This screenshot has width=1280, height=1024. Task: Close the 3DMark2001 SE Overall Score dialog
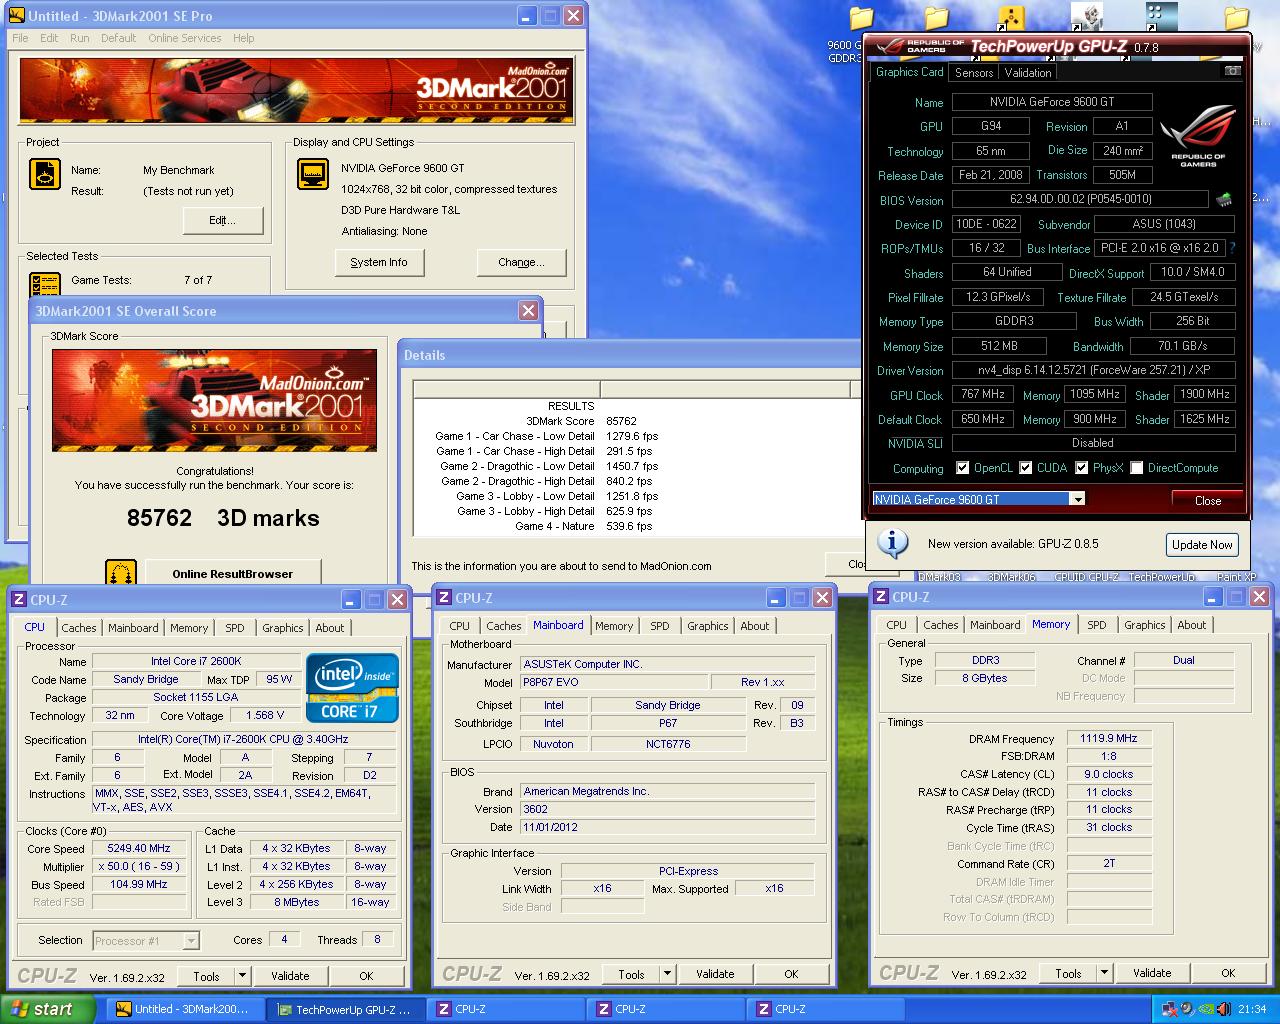(528, 310)
